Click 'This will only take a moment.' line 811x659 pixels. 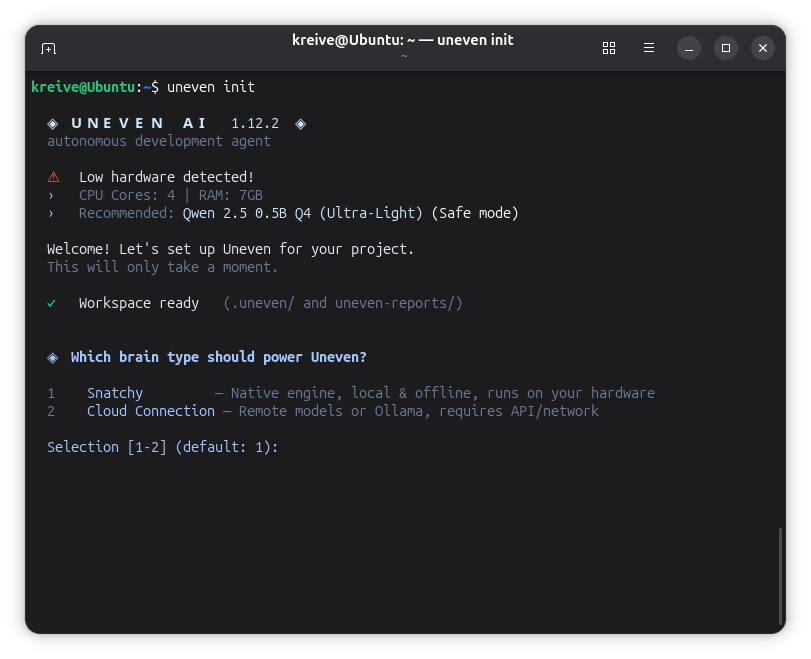point(162,267)
